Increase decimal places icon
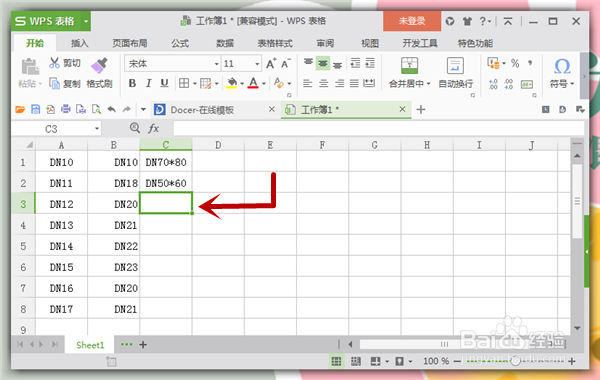Viewport: 600px width, 380px height. (493, 84)
